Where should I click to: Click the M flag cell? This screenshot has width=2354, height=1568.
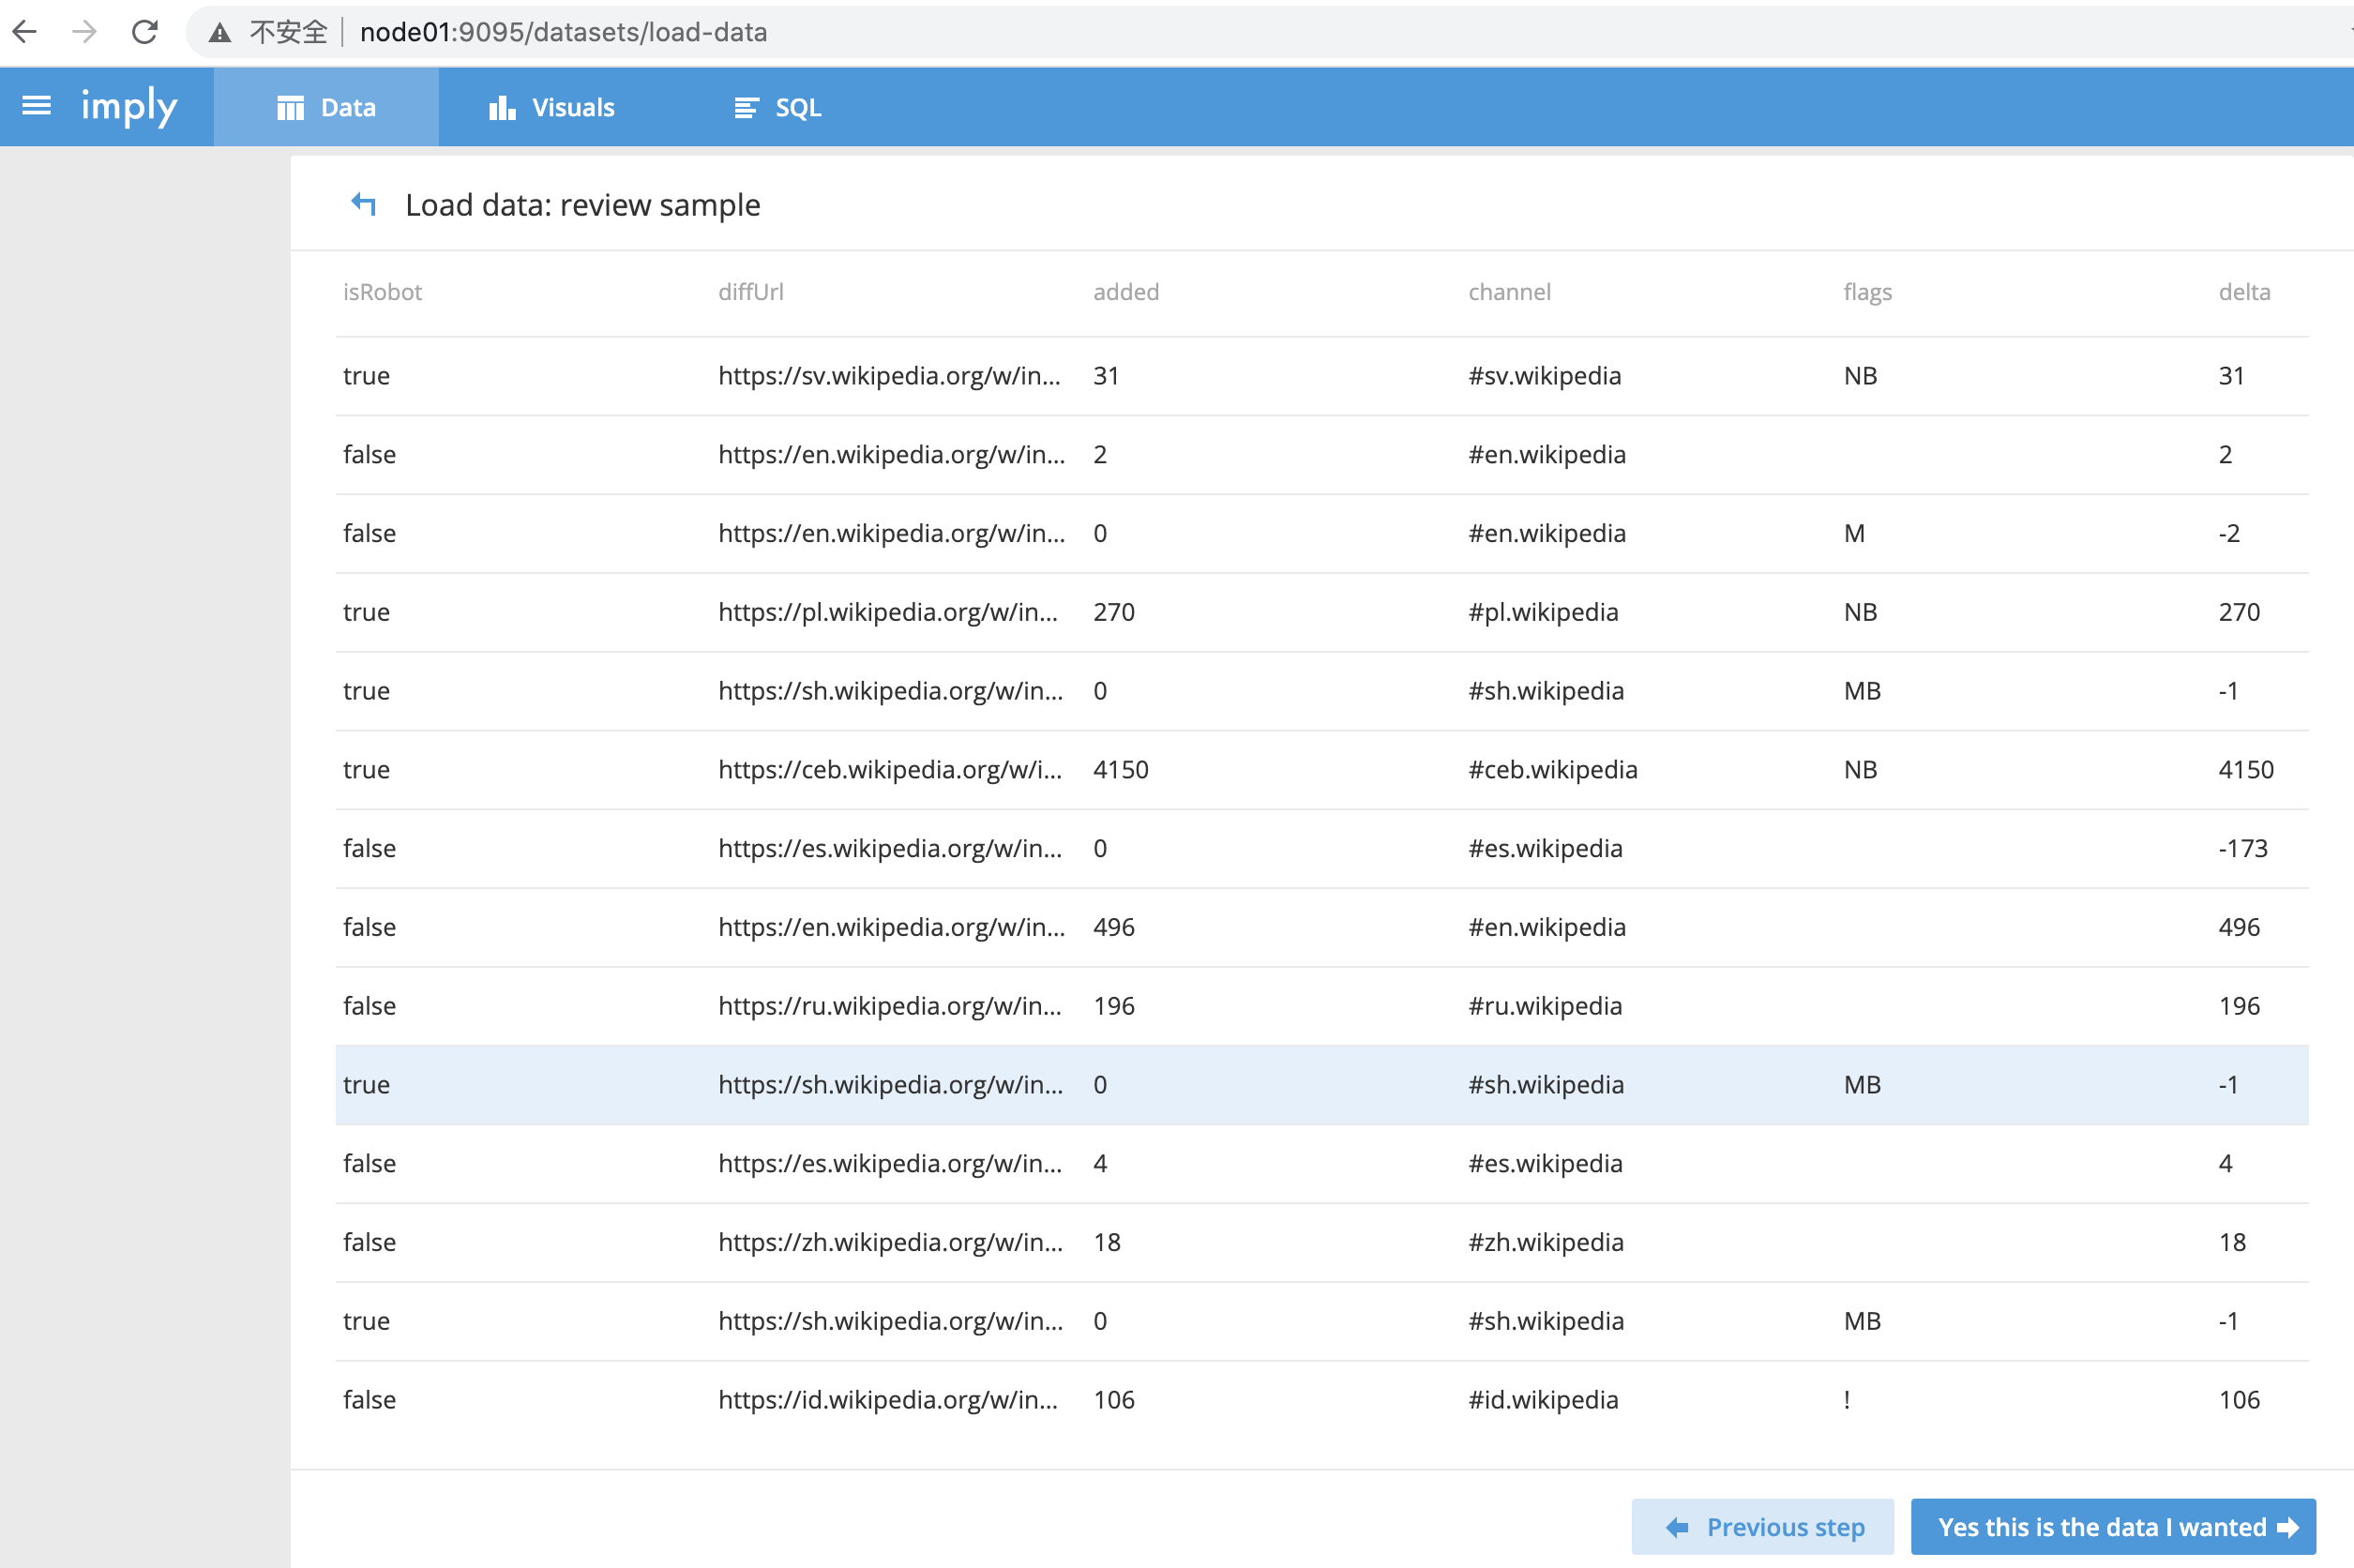point(1854,534)
